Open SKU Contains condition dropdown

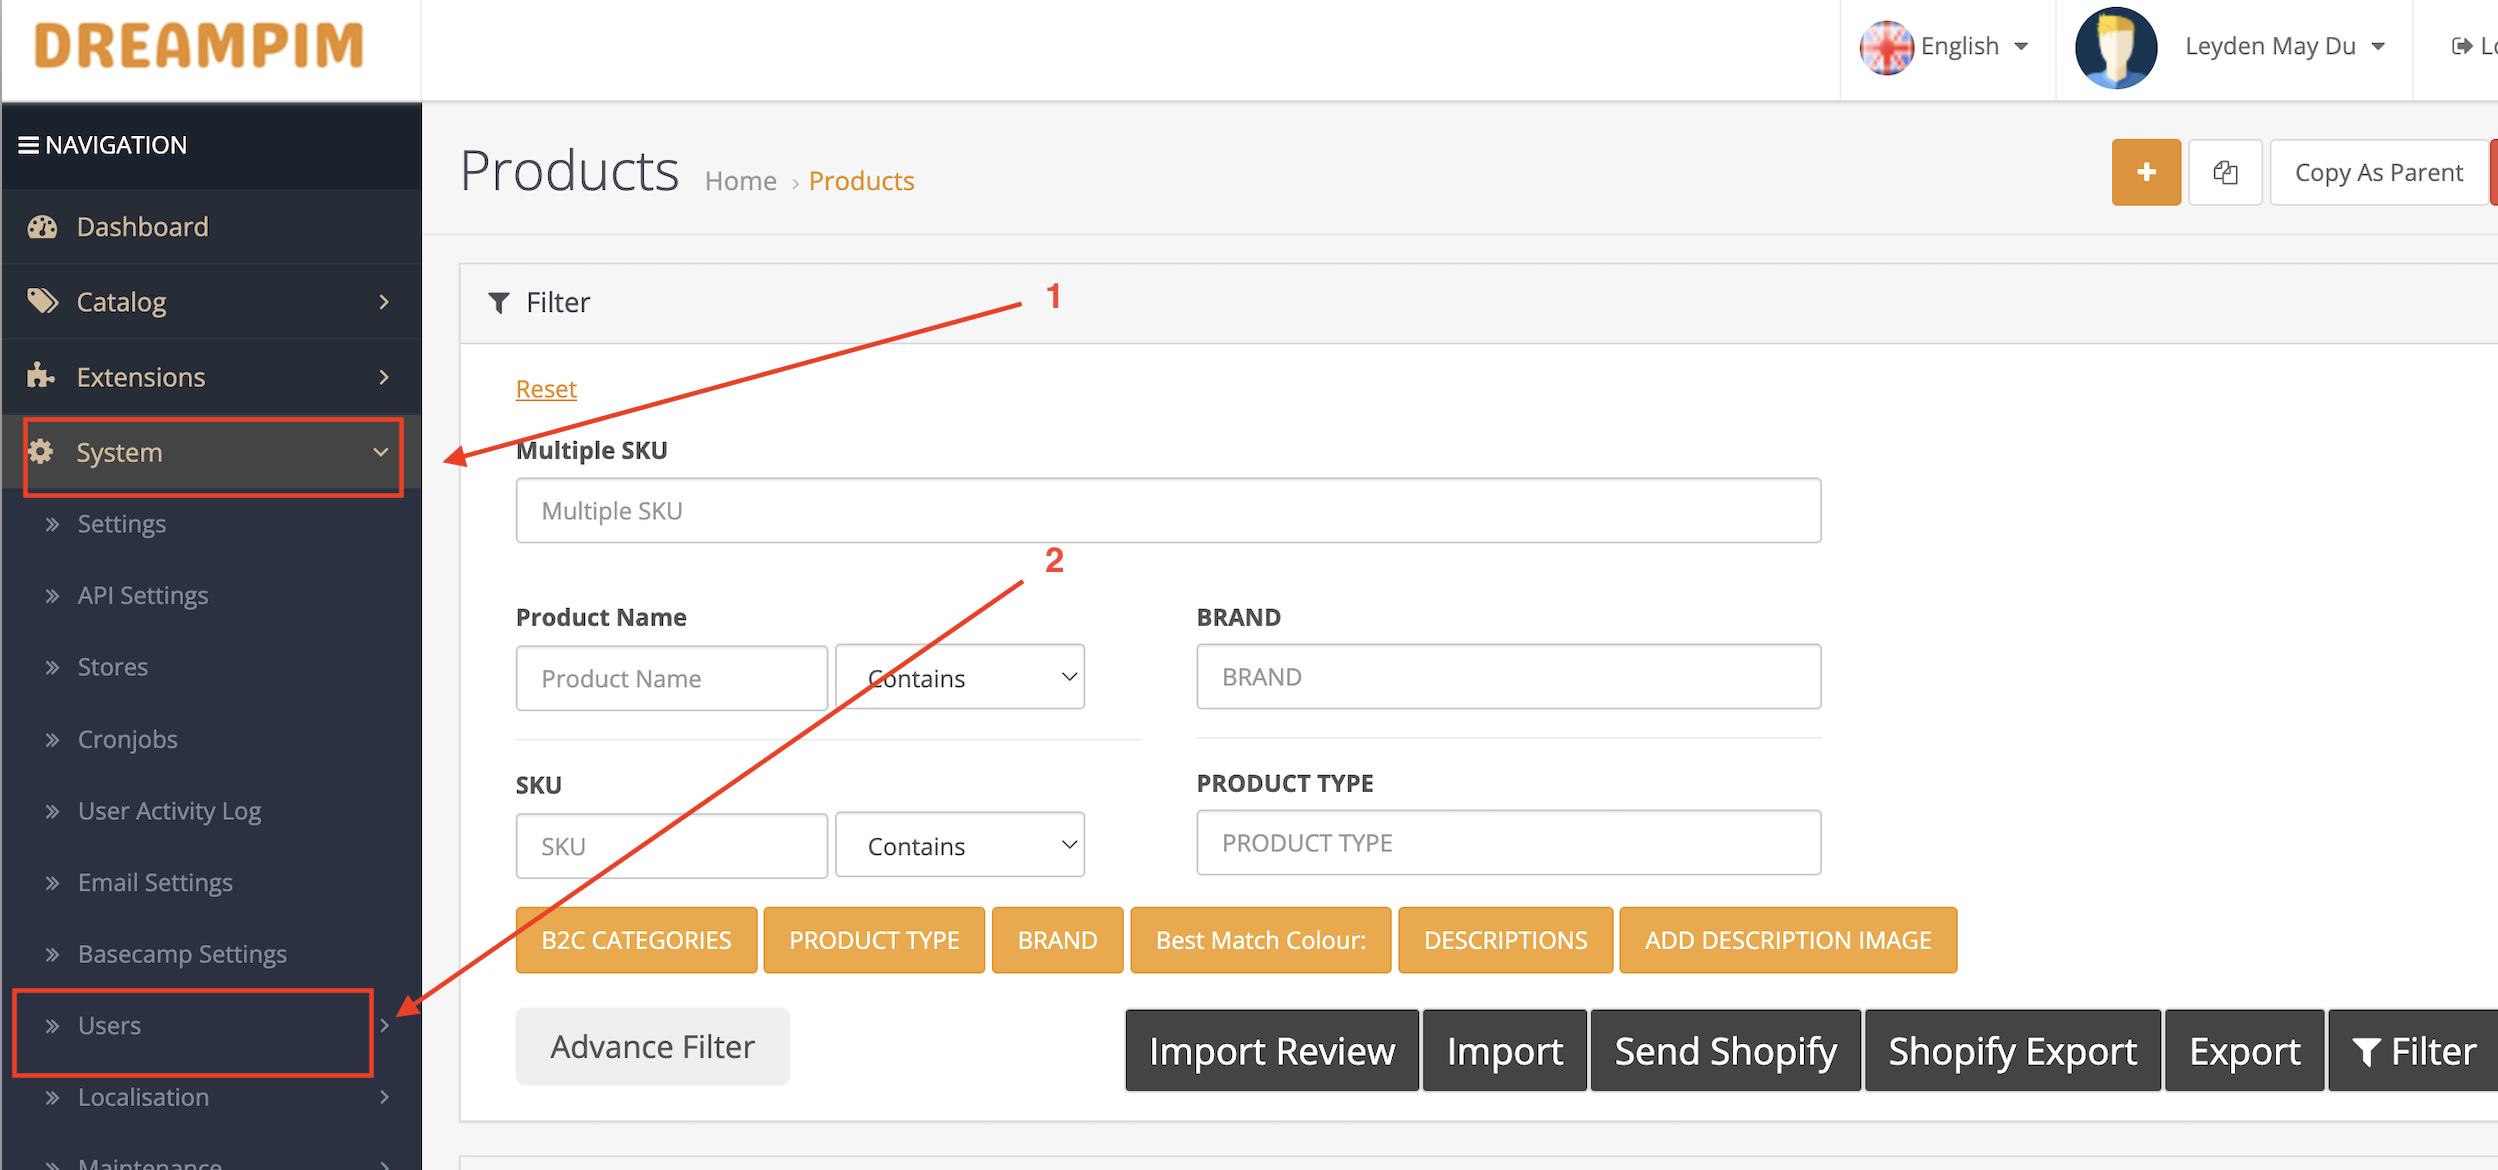tap(960, 846)
